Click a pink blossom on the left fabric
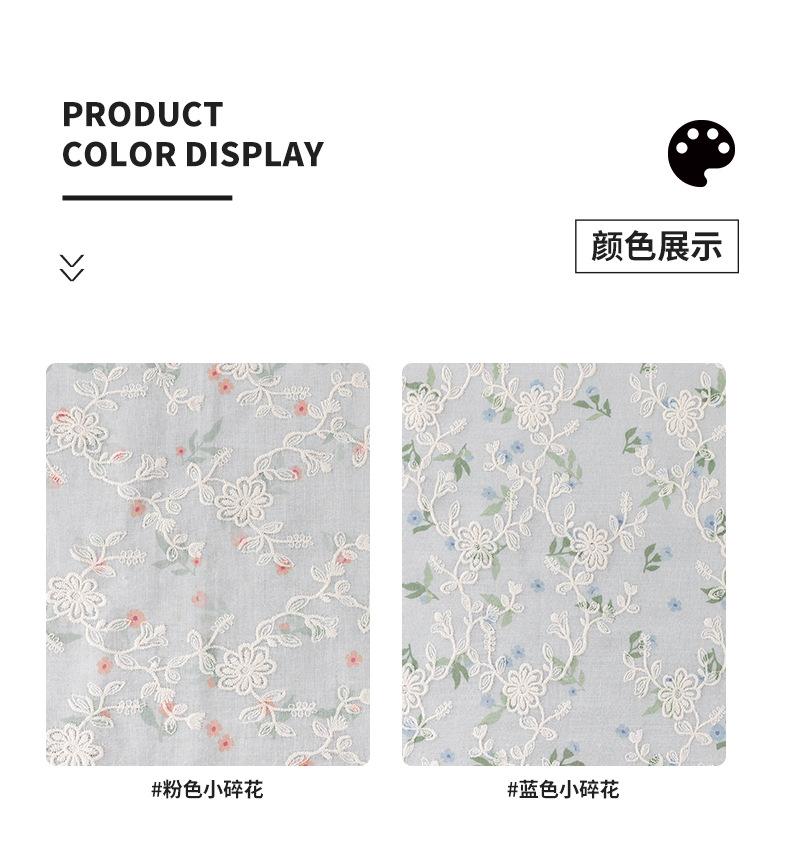 click(x=301, y=409)
